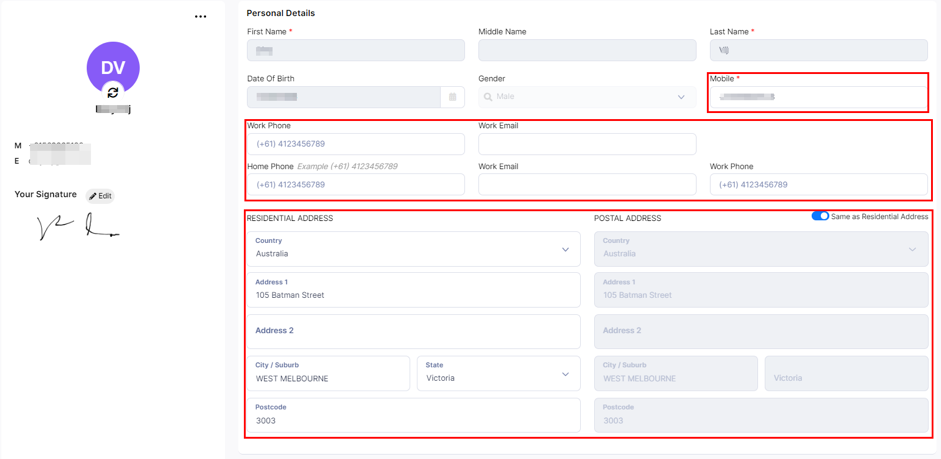Click the City / Suburb residential field

coord(328,374)
